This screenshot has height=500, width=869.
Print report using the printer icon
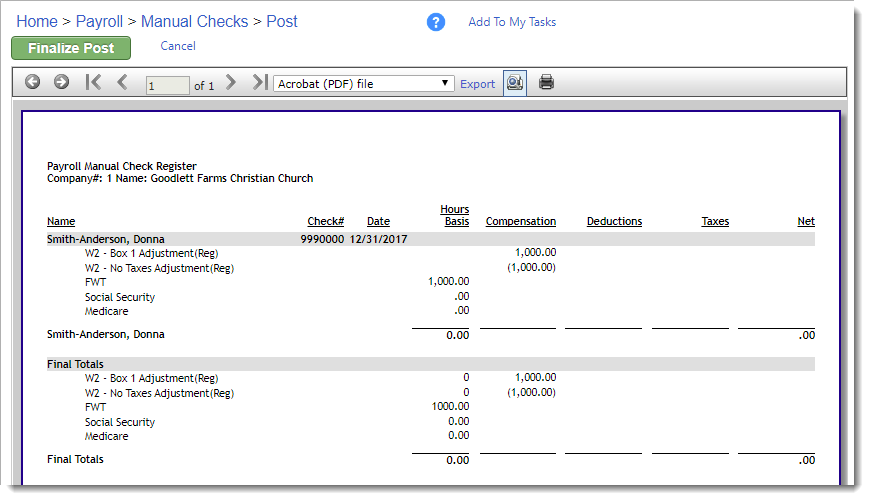(x=546, y=82)
